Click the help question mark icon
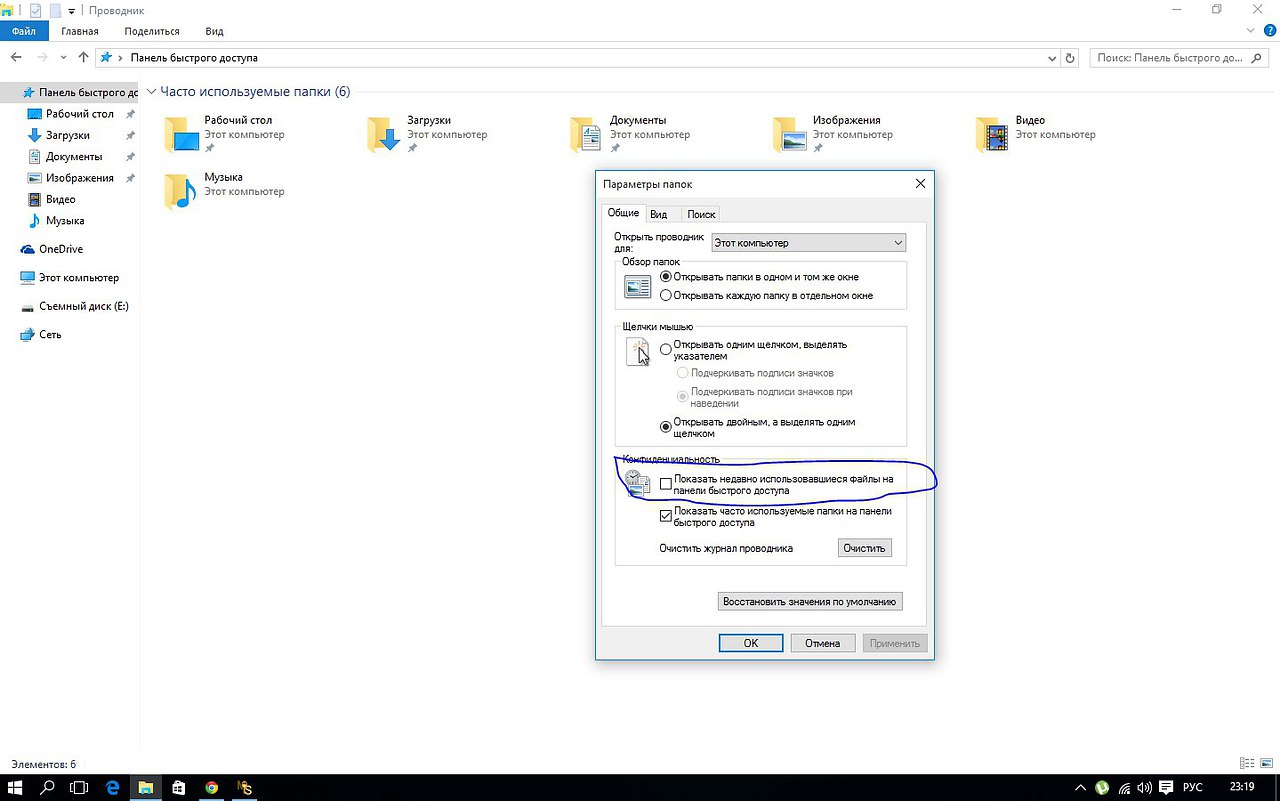The height and width of the screenshot is (801, 1280). (x=1270, y=31)
